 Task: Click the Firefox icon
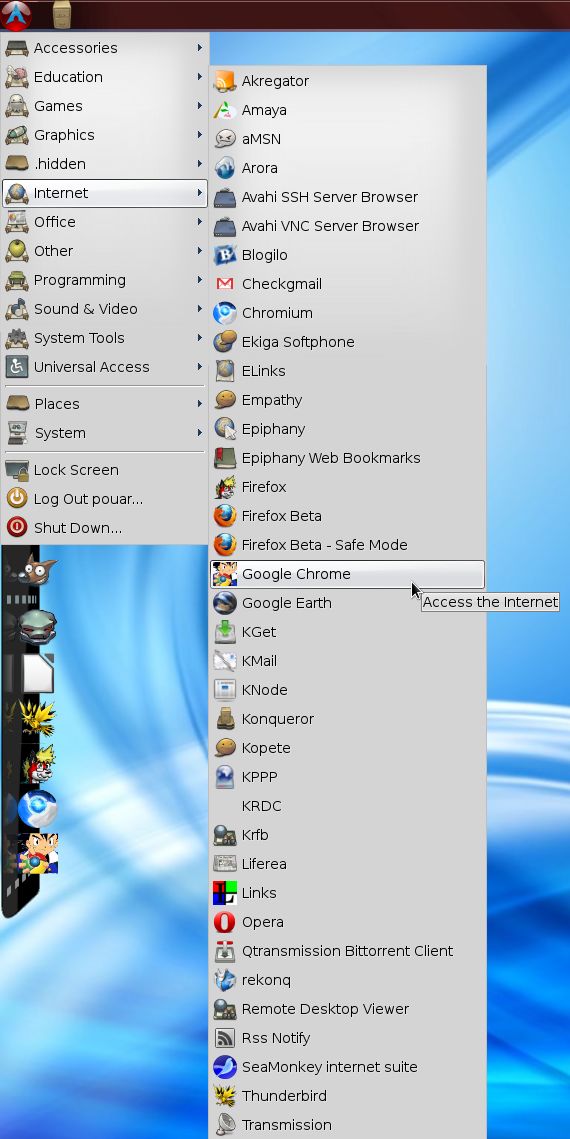coord(225,487)
